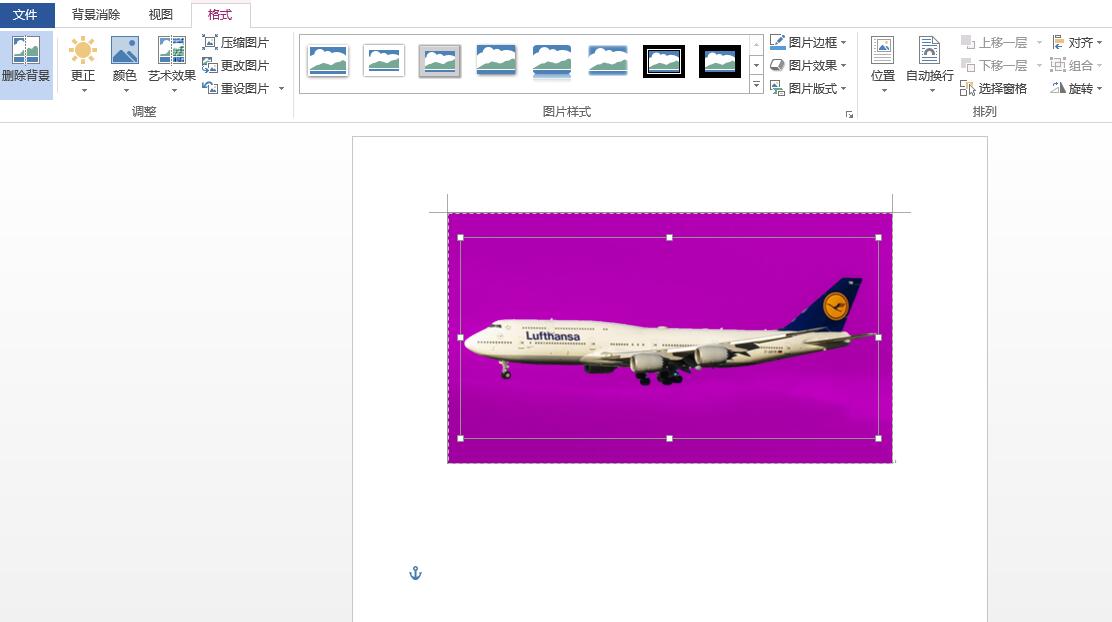
Task: Expand the 更正 dropdown arrow
Action: coord(84,90)
